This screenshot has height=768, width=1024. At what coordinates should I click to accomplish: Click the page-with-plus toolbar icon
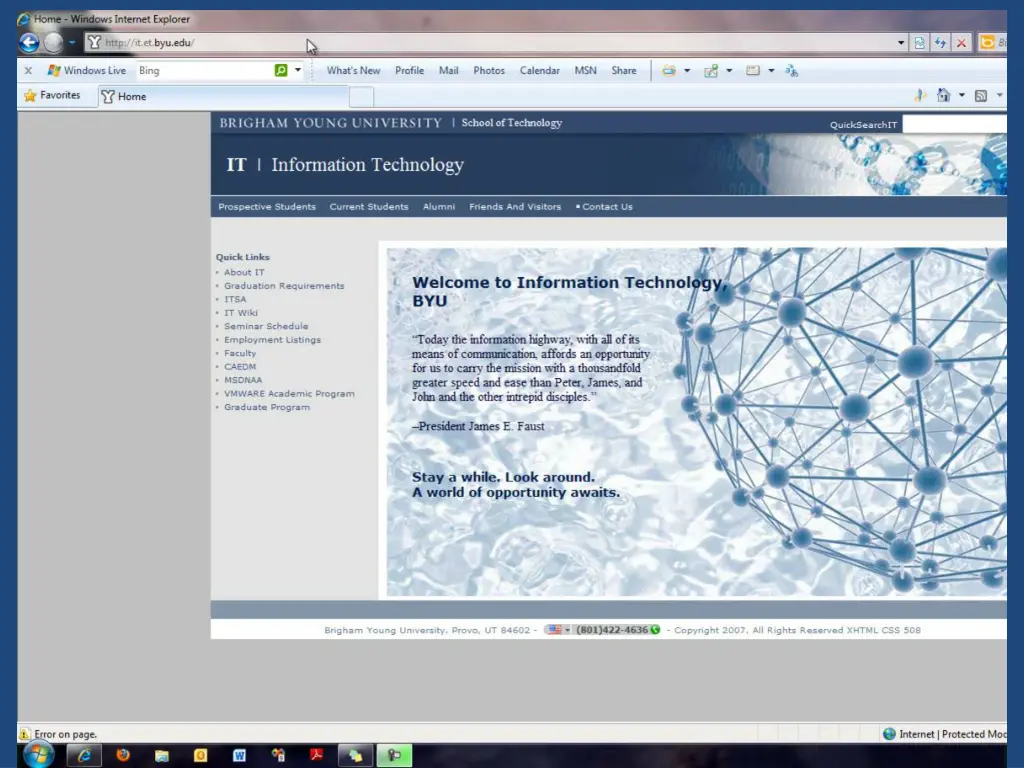click(711, 71)
